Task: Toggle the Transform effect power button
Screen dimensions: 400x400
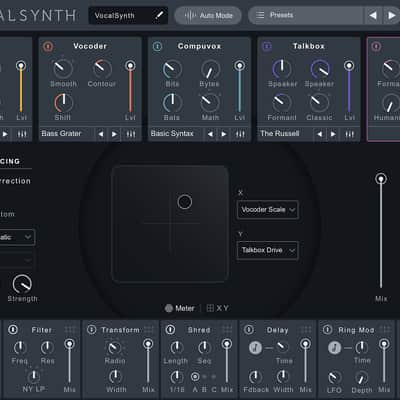Action: click(x=91, y=330)
